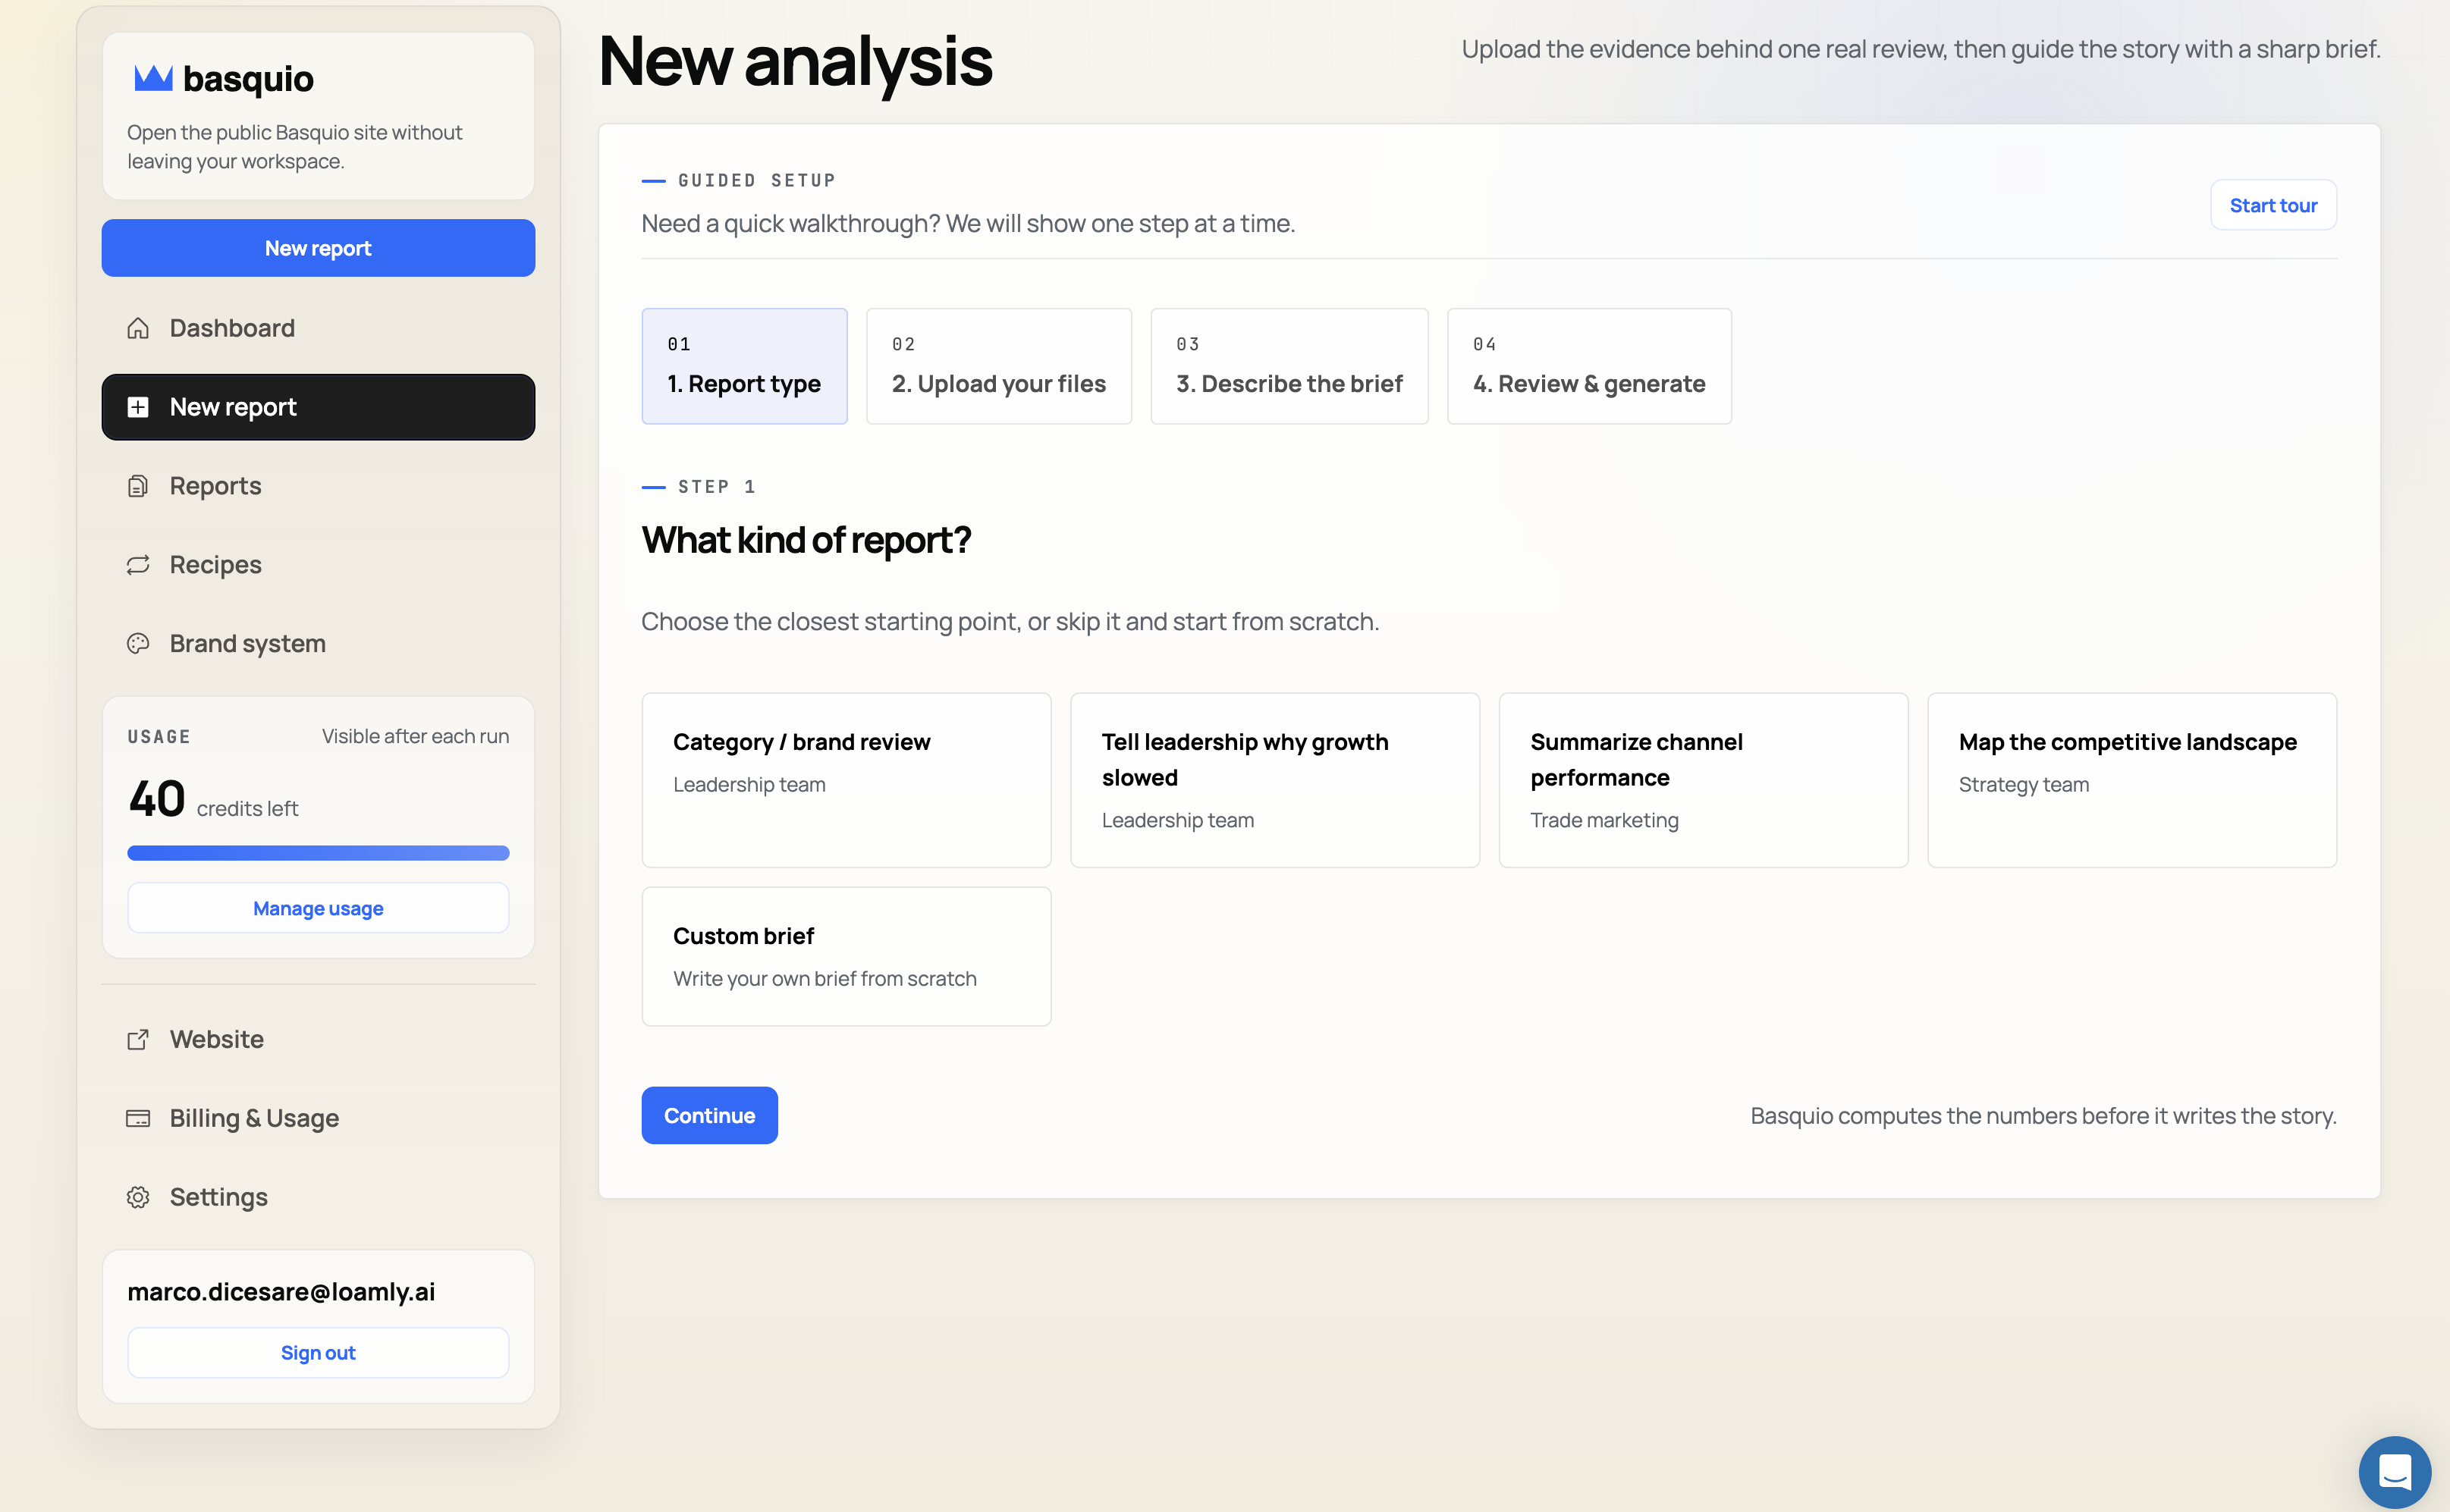The image size is (2450, 1512).
Task: Click the Reports document icon
Action: point(138,486)
